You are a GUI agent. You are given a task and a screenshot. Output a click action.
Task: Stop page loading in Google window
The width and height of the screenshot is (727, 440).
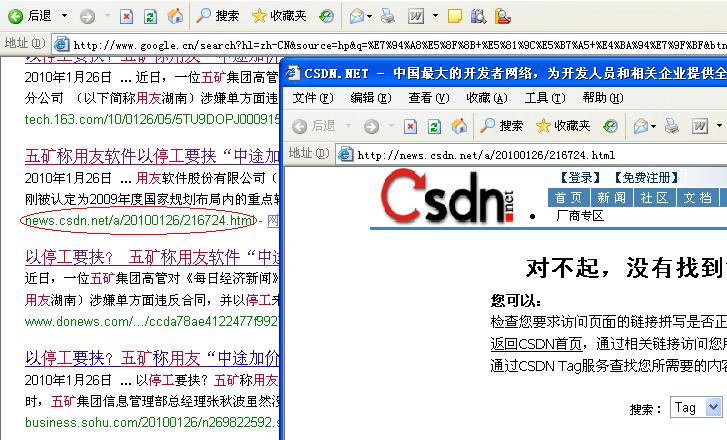point(126,17)
